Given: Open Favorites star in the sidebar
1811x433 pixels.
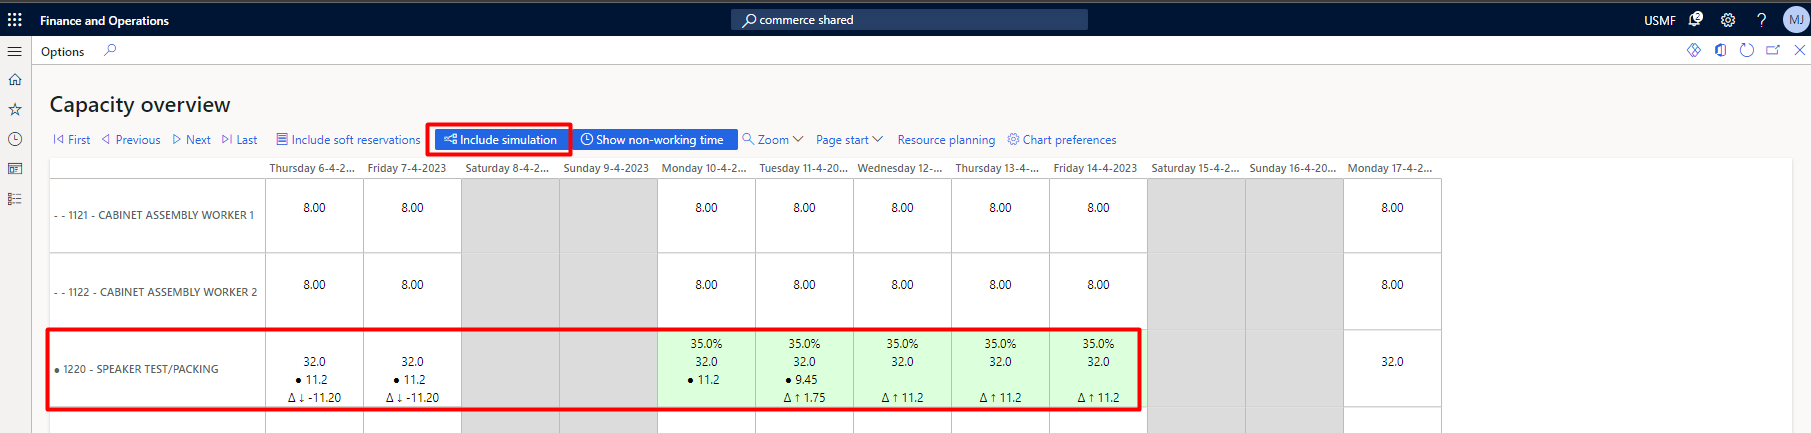Looking at the screenshot, I should click(15, 110).
